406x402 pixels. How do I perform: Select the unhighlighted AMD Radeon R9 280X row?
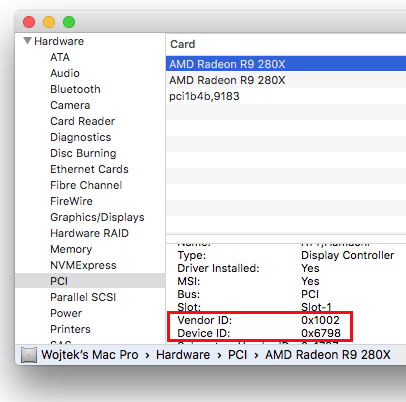click(286, 80)
